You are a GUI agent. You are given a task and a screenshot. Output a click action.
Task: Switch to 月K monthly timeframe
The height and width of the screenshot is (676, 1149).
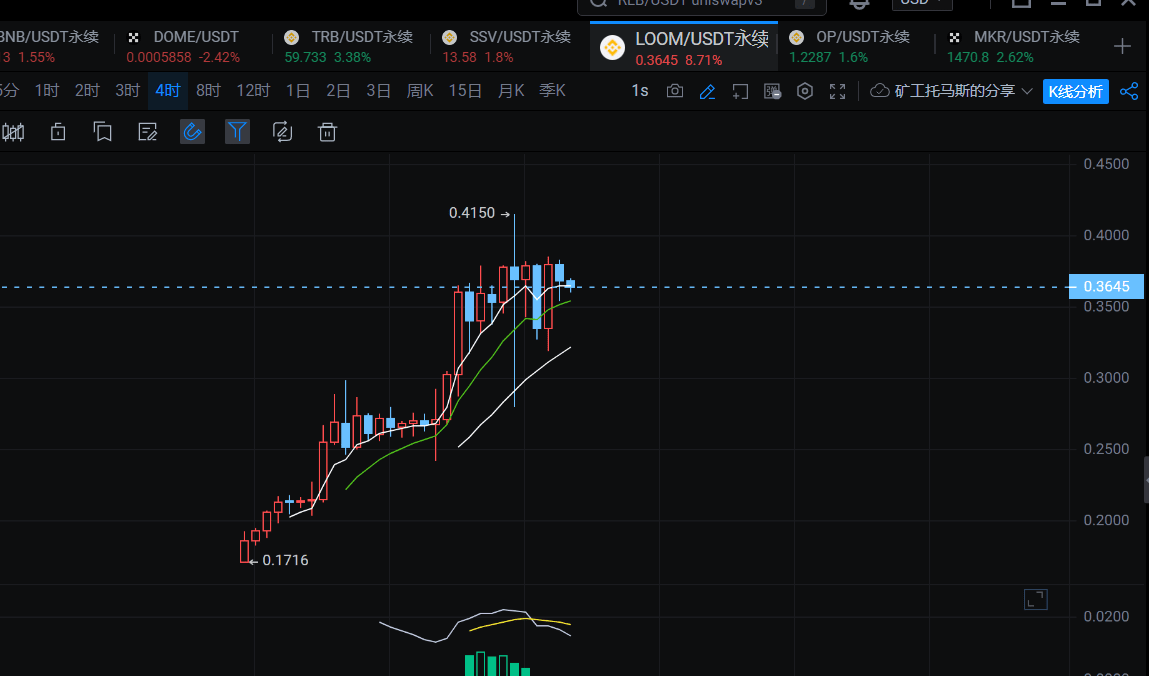click(511, 91)
